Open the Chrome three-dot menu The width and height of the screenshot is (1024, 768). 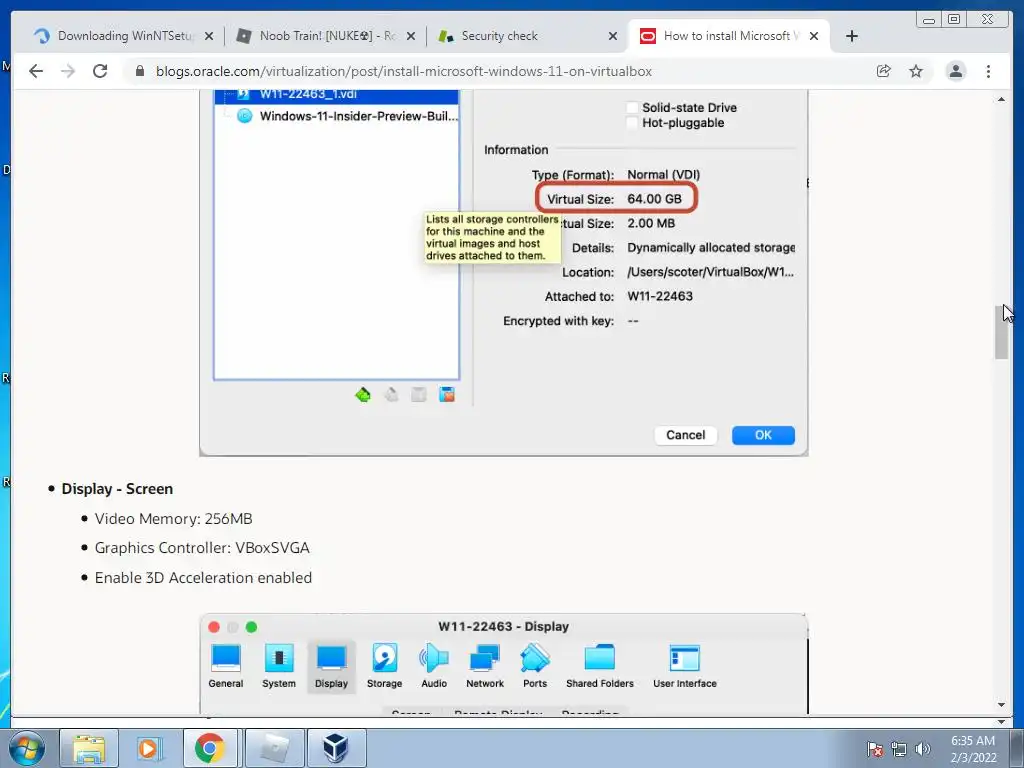pos(988,71)
